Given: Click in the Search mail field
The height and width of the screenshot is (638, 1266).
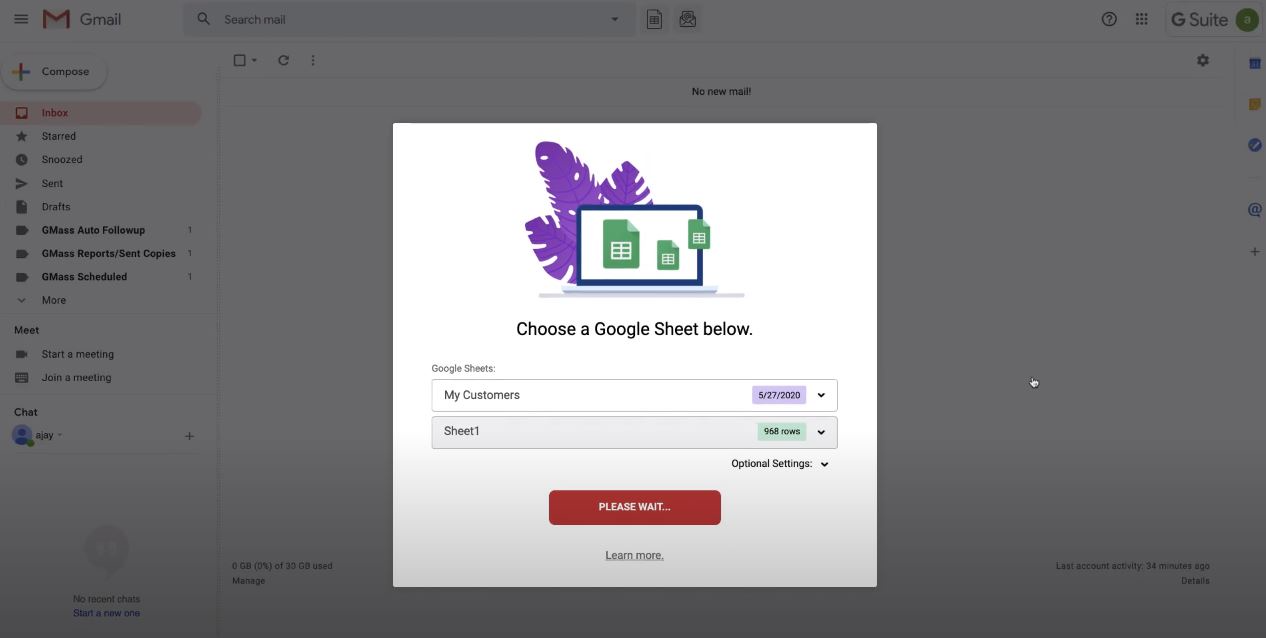Looking at the screenshot, I should pyautogui.click(x=410, y=19).
